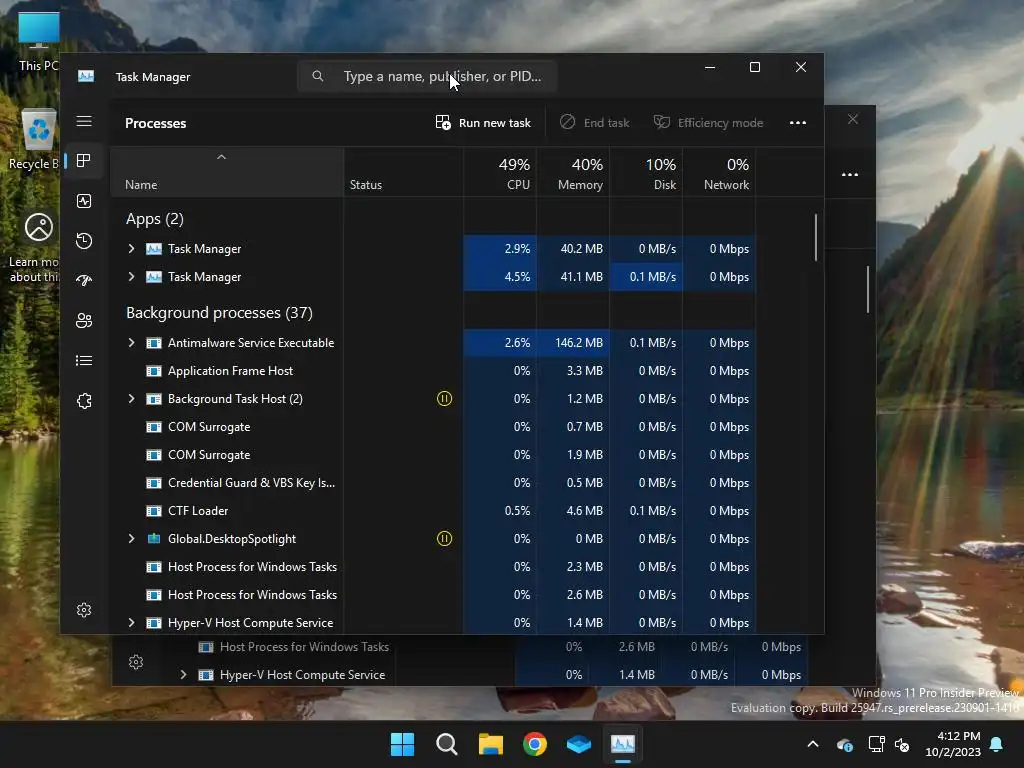Select Host Process for Windows Tasks 2.6 MB row in front window
This screenshot has width=1024, height=768.
coord(434,595)
